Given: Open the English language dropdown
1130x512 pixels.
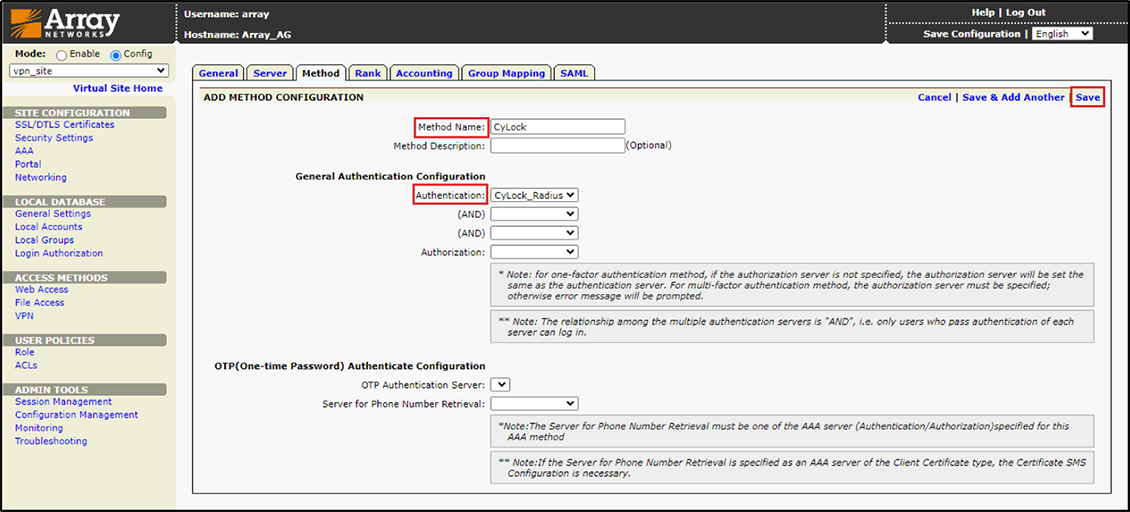Looking at the screenshot, I should (1061, 34).
